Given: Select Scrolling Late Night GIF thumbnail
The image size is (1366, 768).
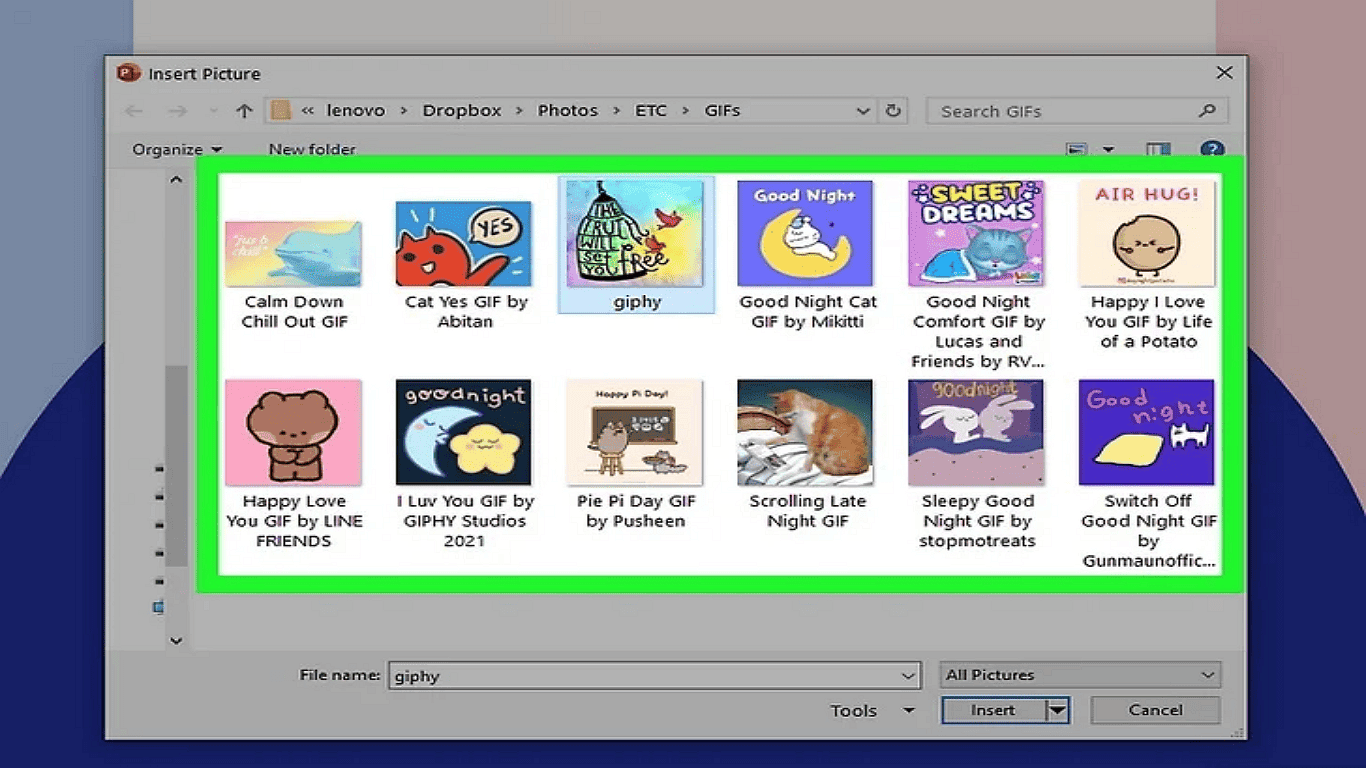Looking at the screenshot, I should coord(805,432).
